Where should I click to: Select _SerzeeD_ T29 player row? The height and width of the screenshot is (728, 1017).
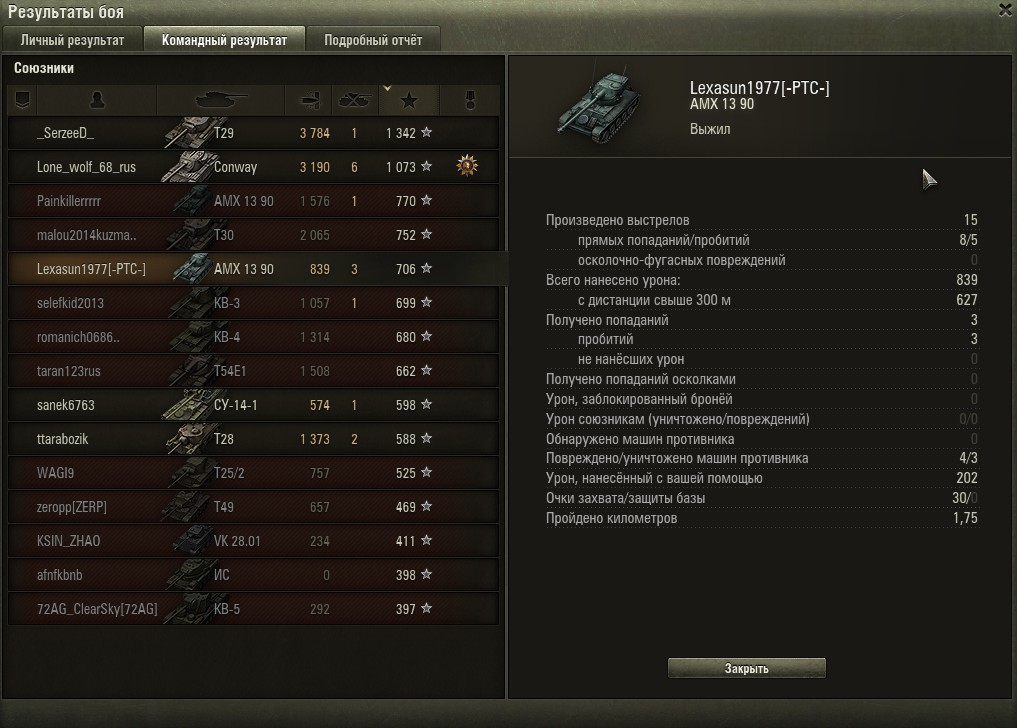(x=254, y=133)
